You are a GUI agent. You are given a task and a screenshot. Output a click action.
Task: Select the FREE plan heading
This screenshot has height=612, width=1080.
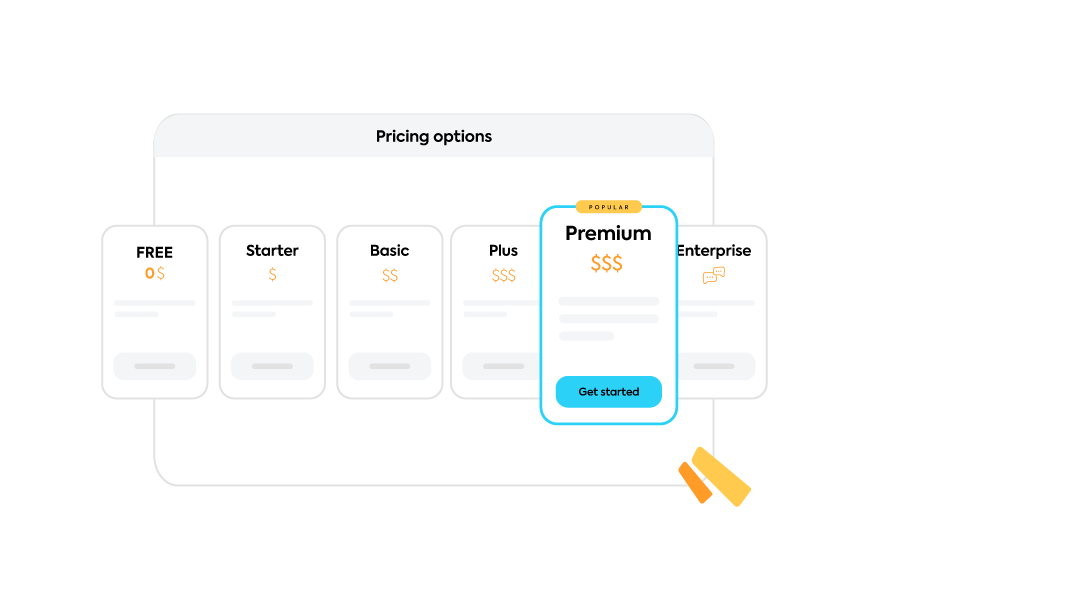(x=155, y=252)
